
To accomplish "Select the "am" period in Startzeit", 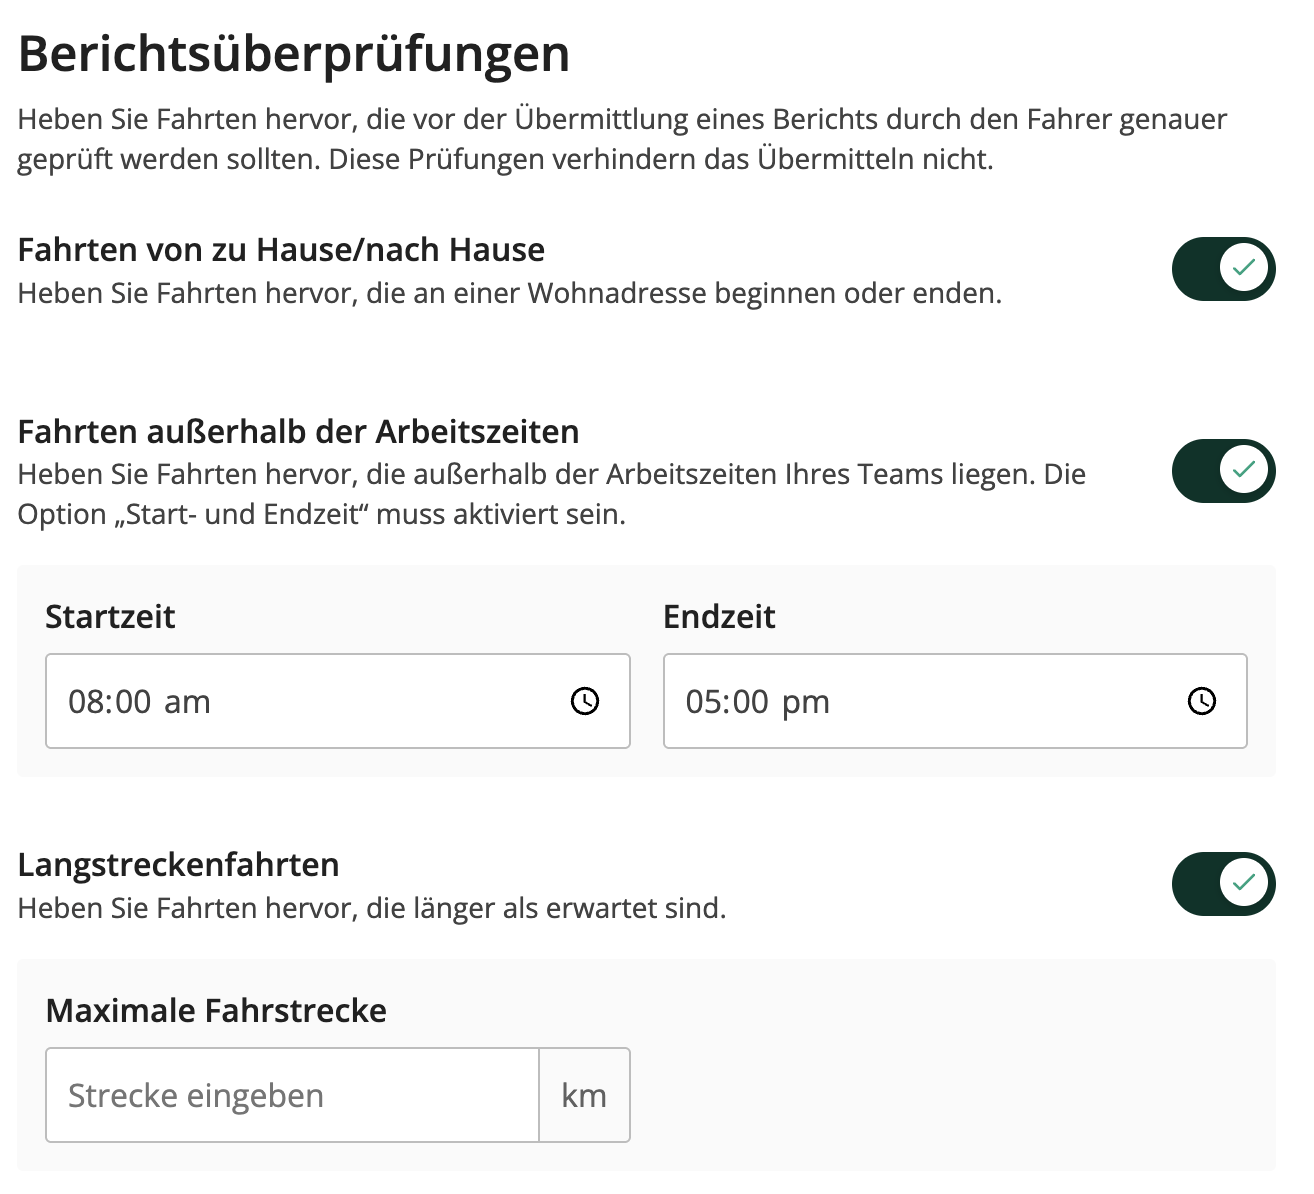I will pyautogui.click(x=187, y=702).
